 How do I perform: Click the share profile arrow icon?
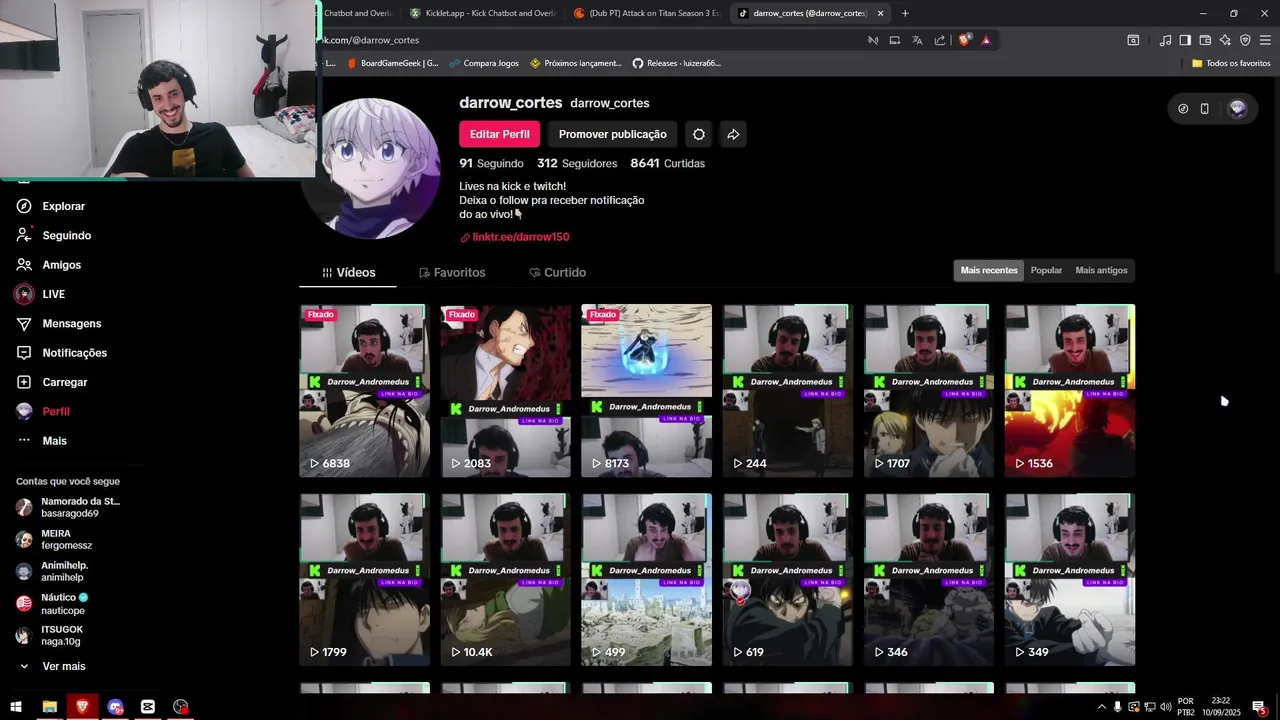click(733, 134)
